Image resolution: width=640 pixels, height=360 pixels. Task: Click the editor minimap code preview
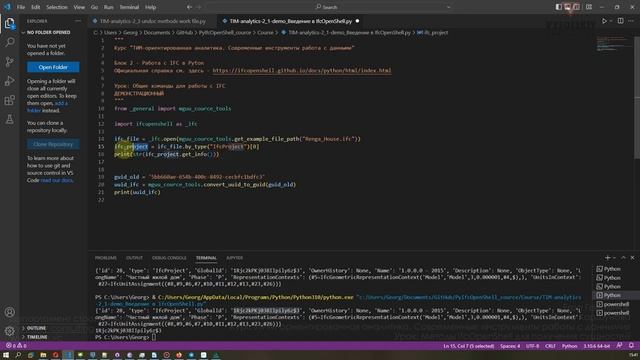612,44
